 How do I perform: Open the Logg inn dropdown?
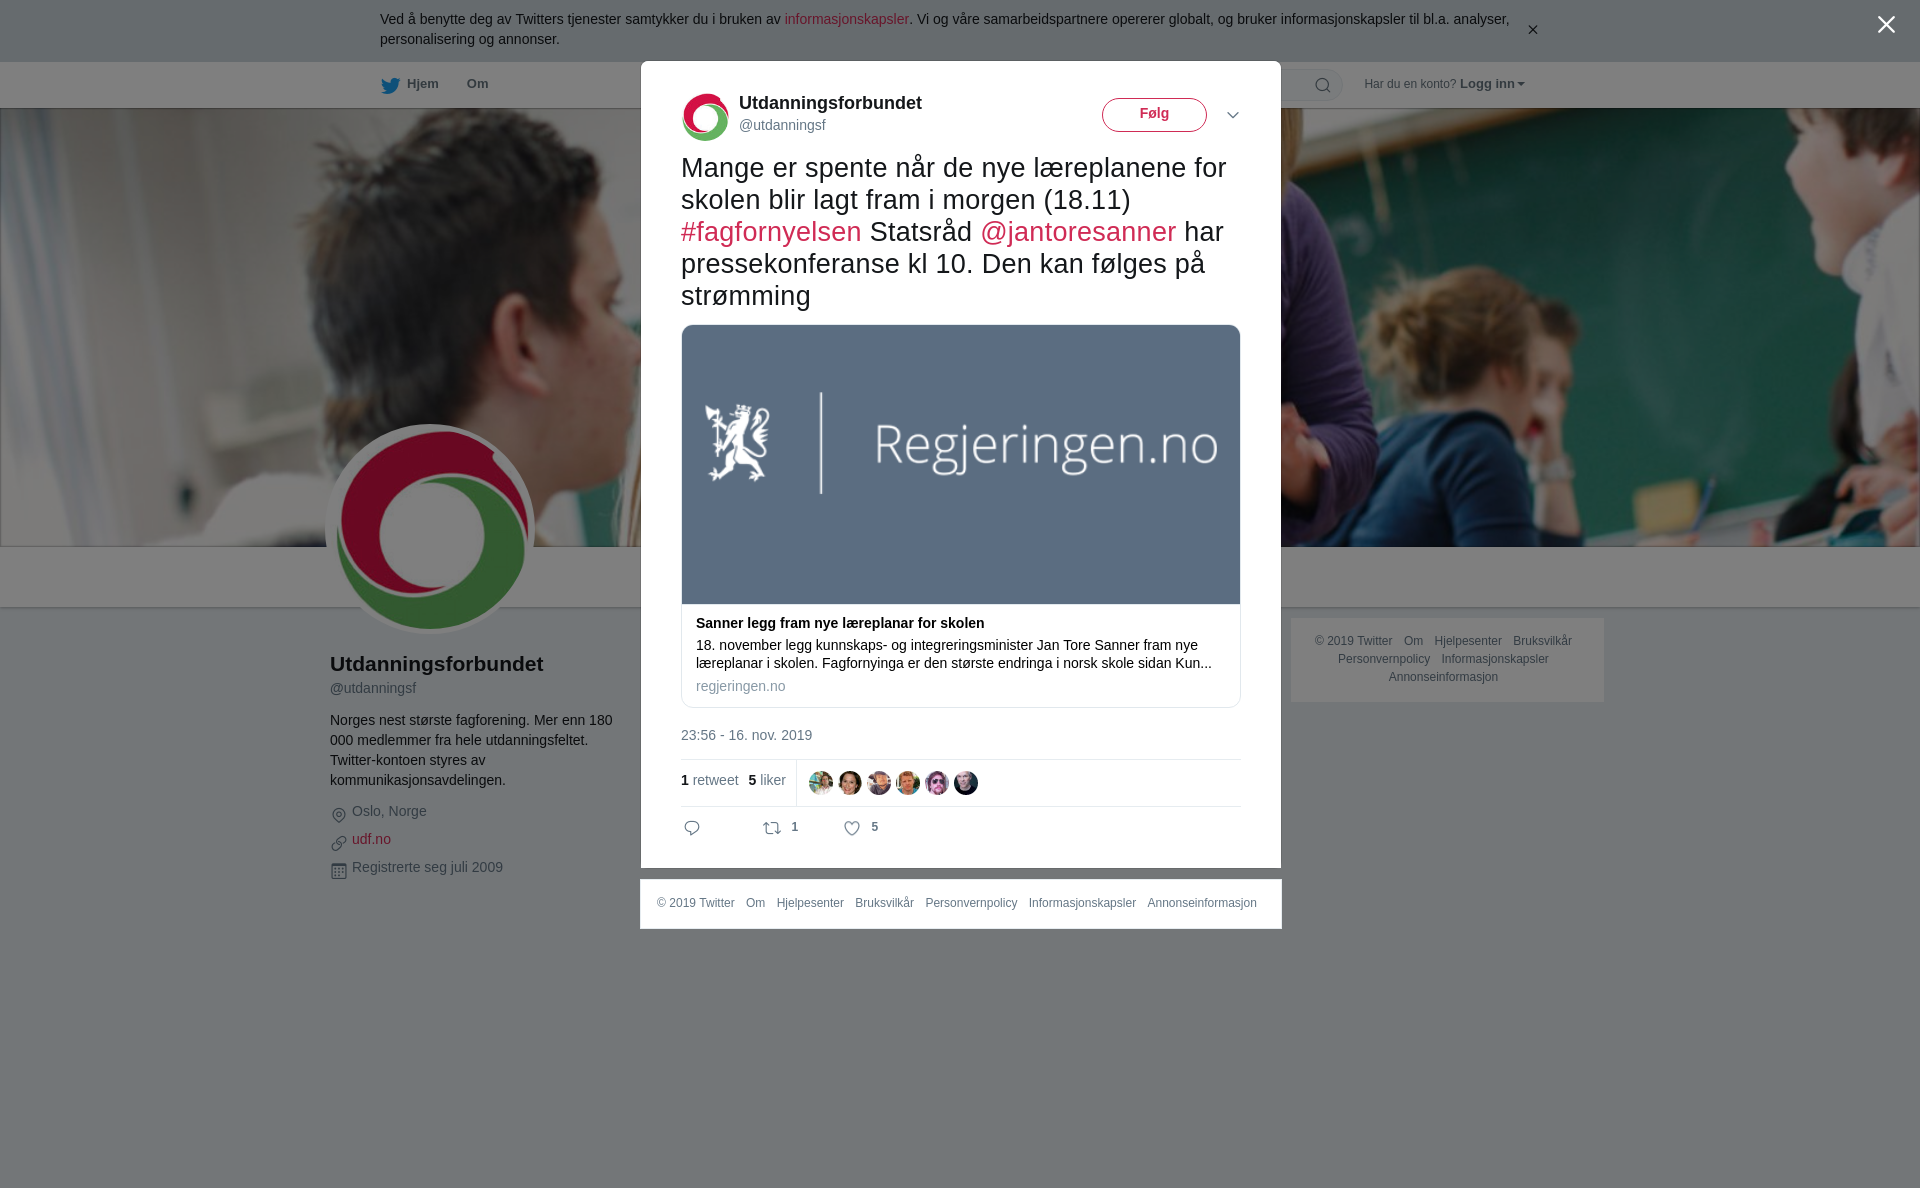[1492, 84]
